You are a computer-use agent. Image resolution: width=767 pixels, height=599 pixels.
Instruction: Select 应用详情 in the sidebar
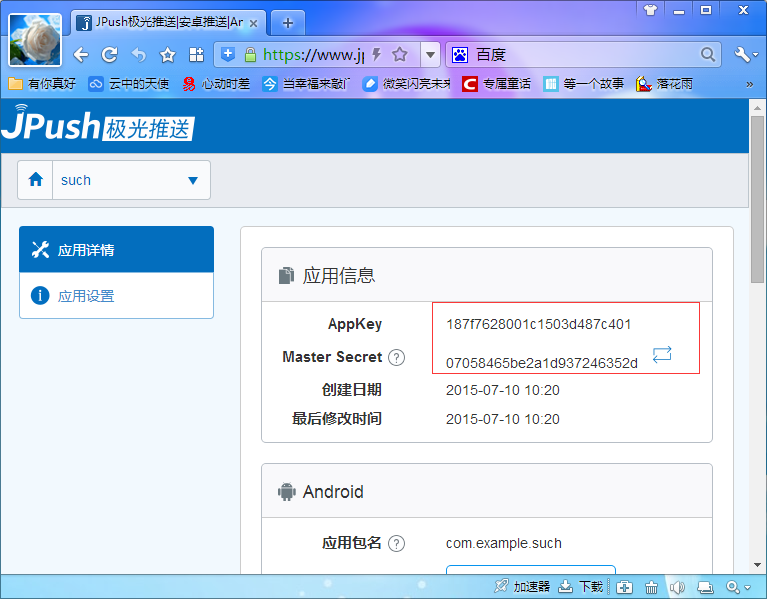116,249
